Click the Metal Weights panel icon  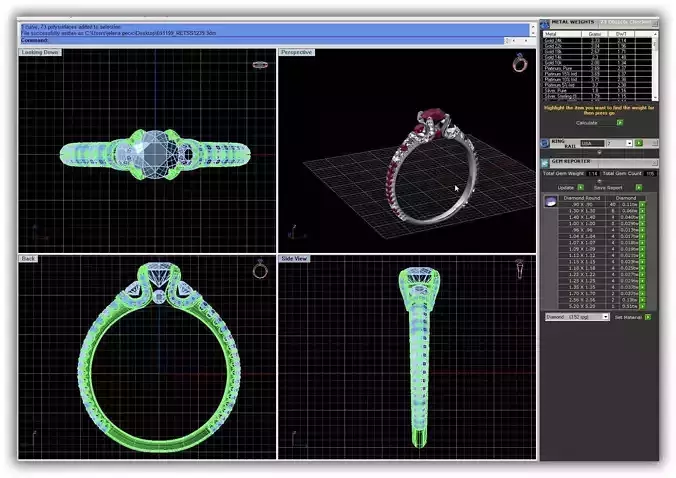pos(545,24)
